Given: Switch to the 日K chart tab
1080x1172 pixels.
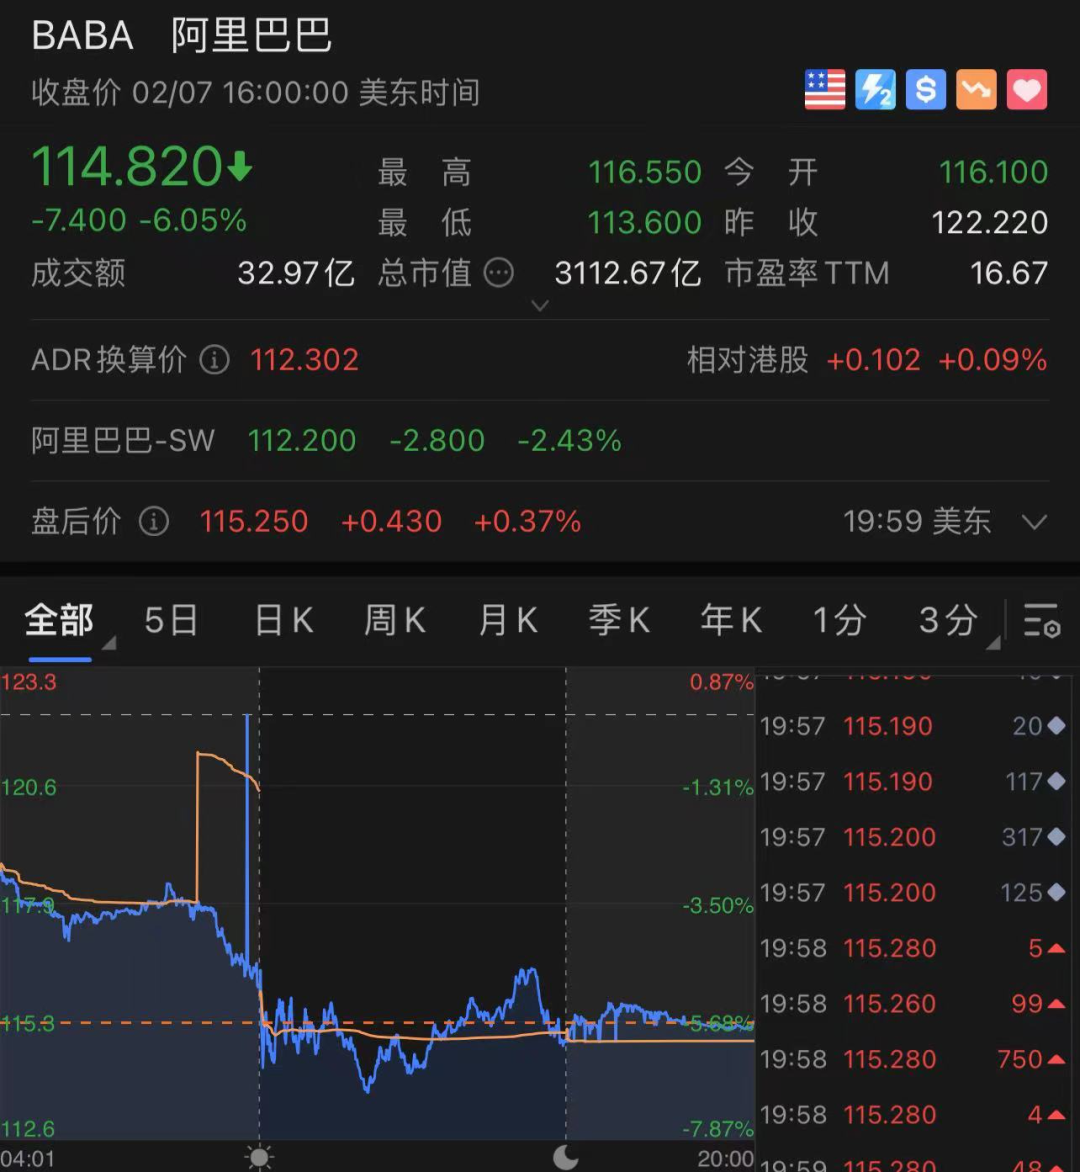Looking at the screenshot, I should click(x=283, y=620).
